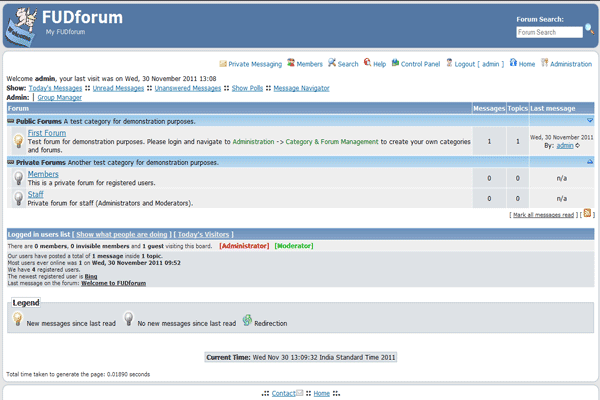The image size is (600, 400).
Task: Open the Administration menu link
Action: click(x=571, y=64)
